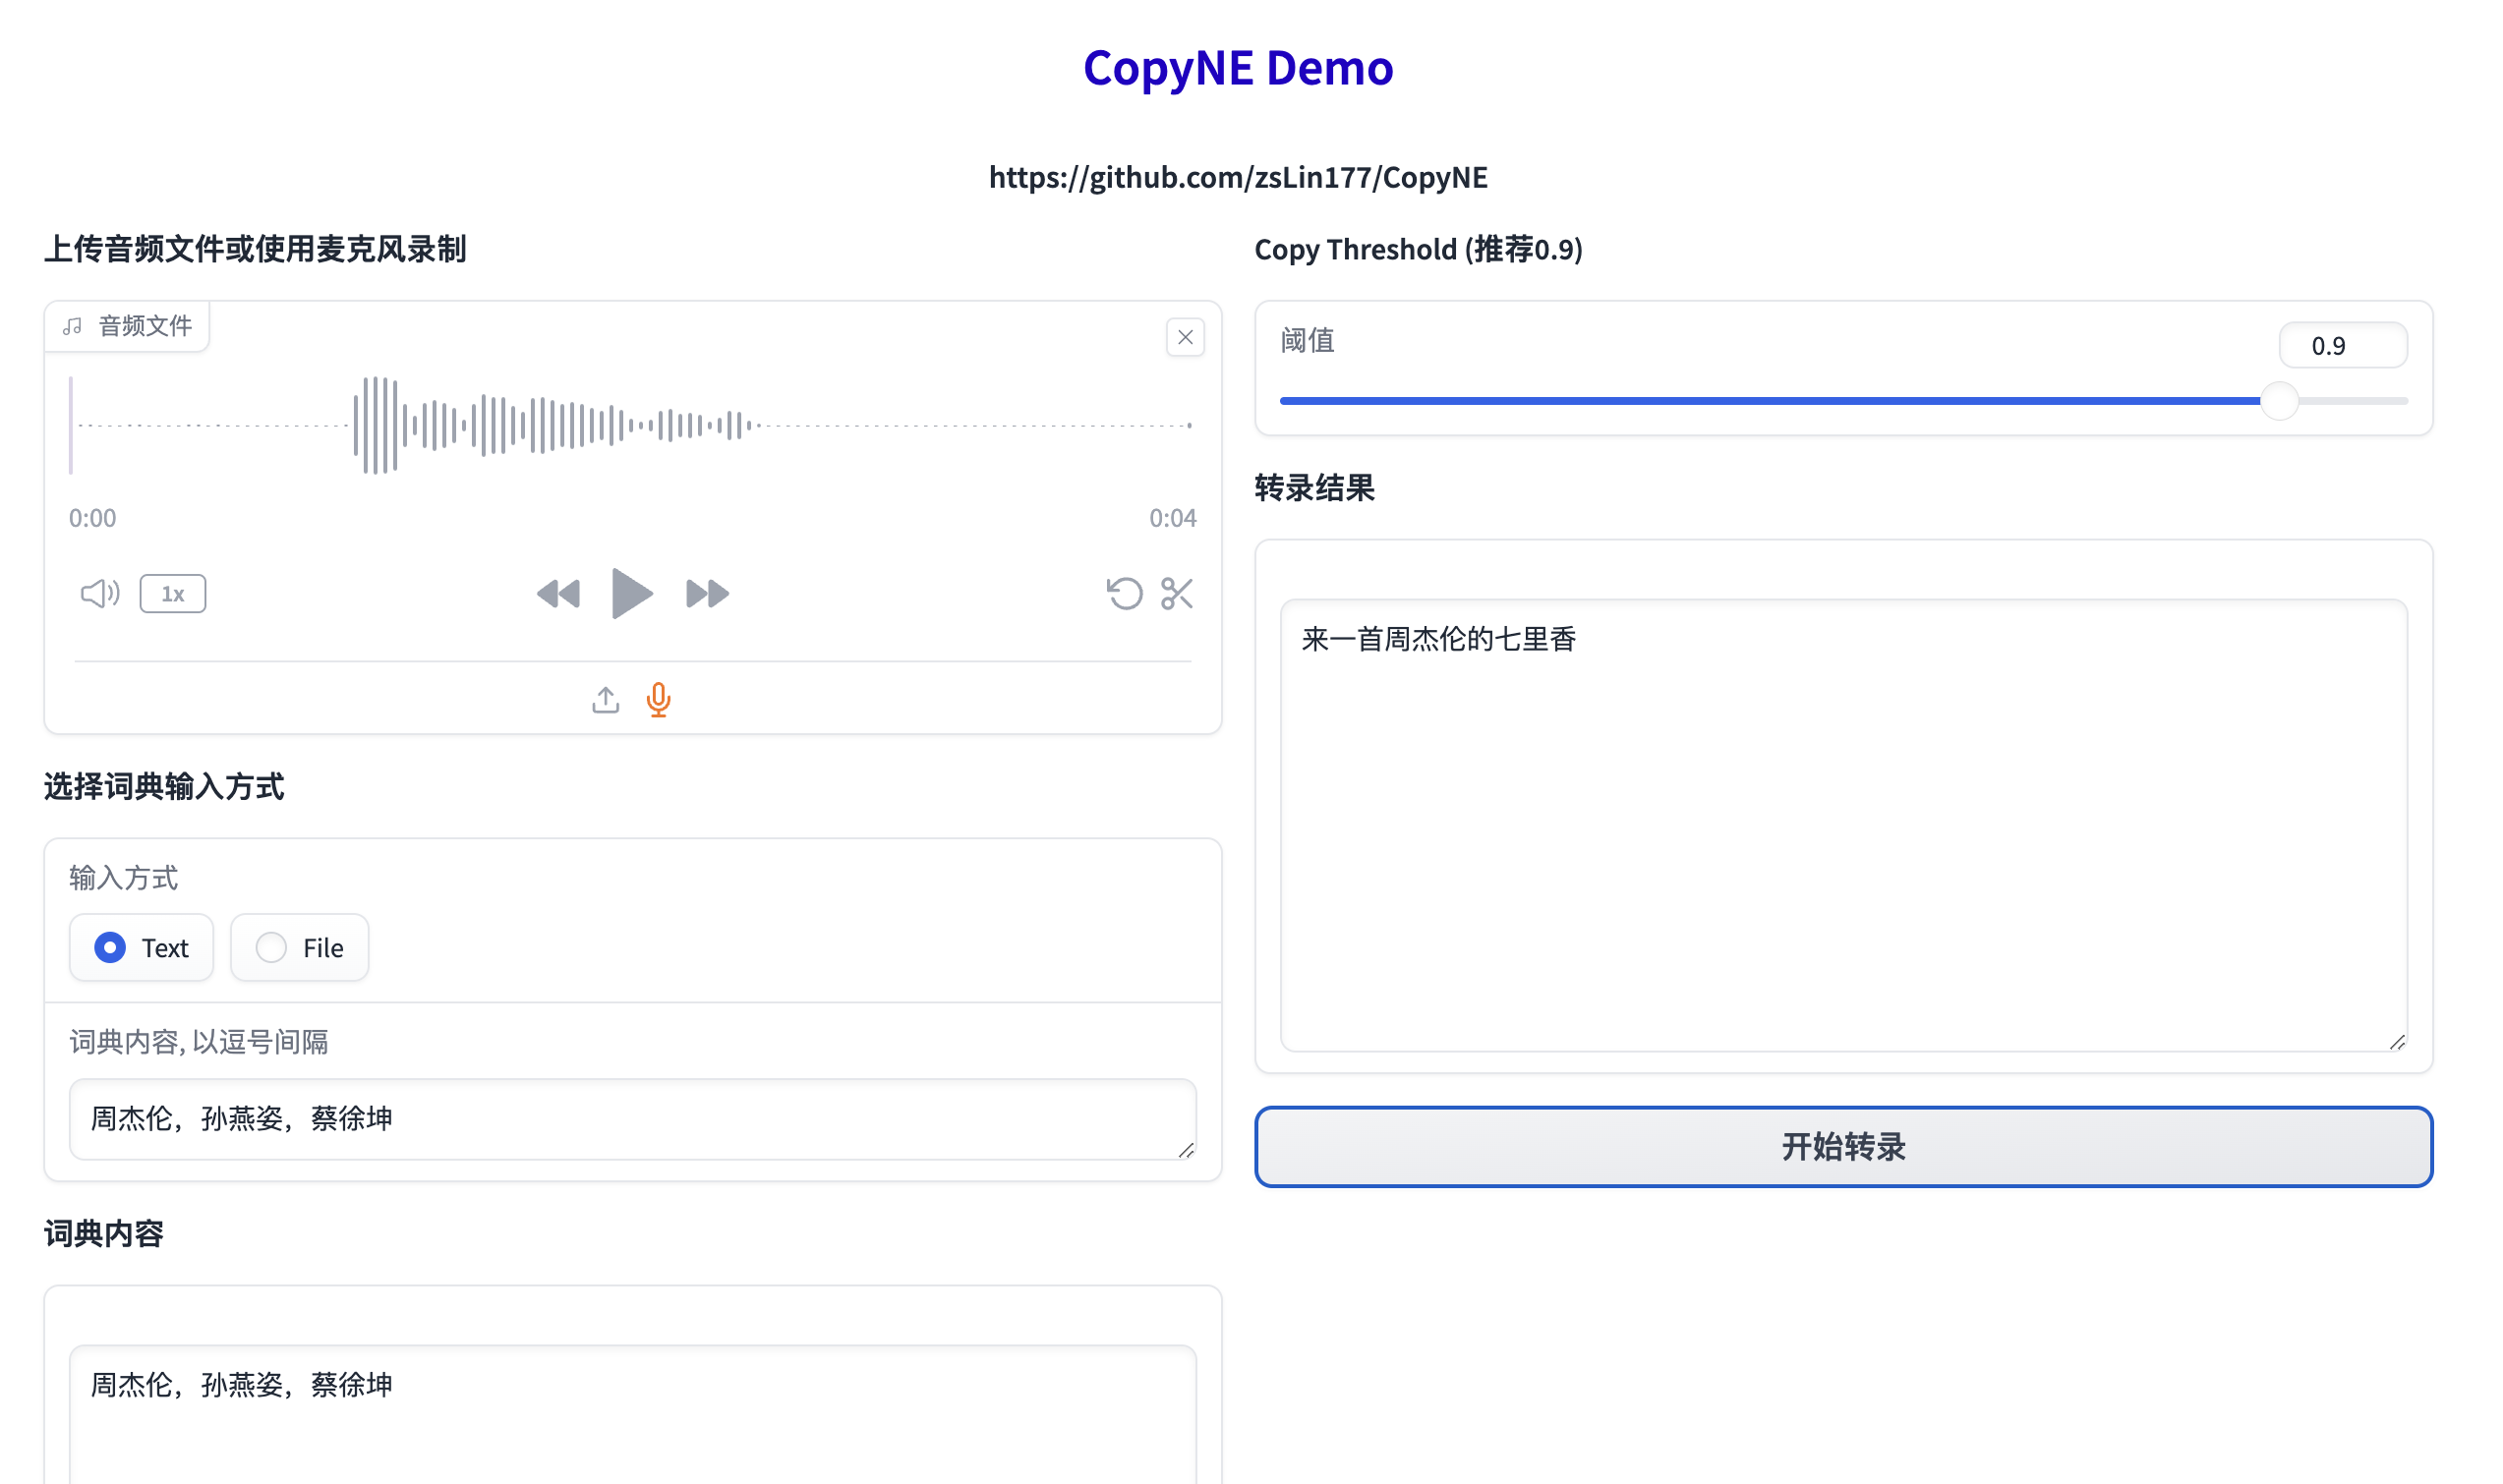
Task: Remove the audio with X button
Action: (1185, 338)
